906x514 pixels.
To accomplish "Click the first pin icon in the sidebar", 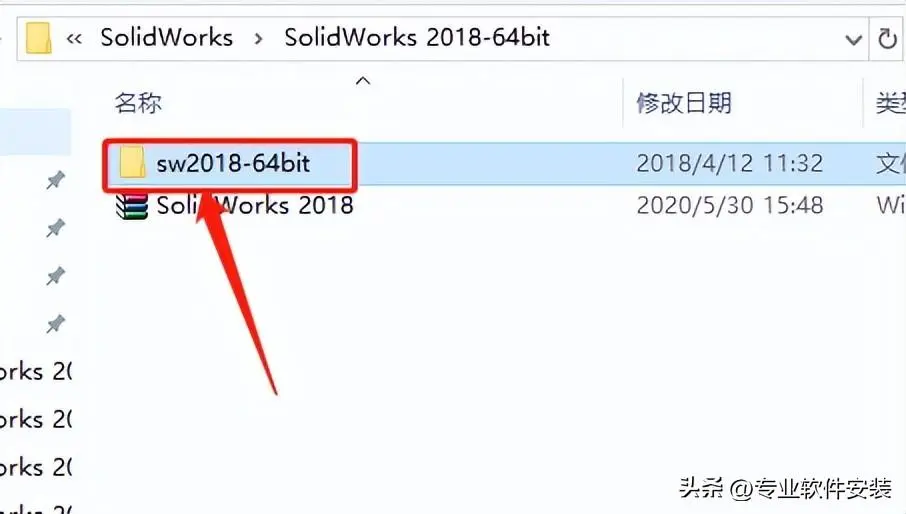I will [55, 181].
